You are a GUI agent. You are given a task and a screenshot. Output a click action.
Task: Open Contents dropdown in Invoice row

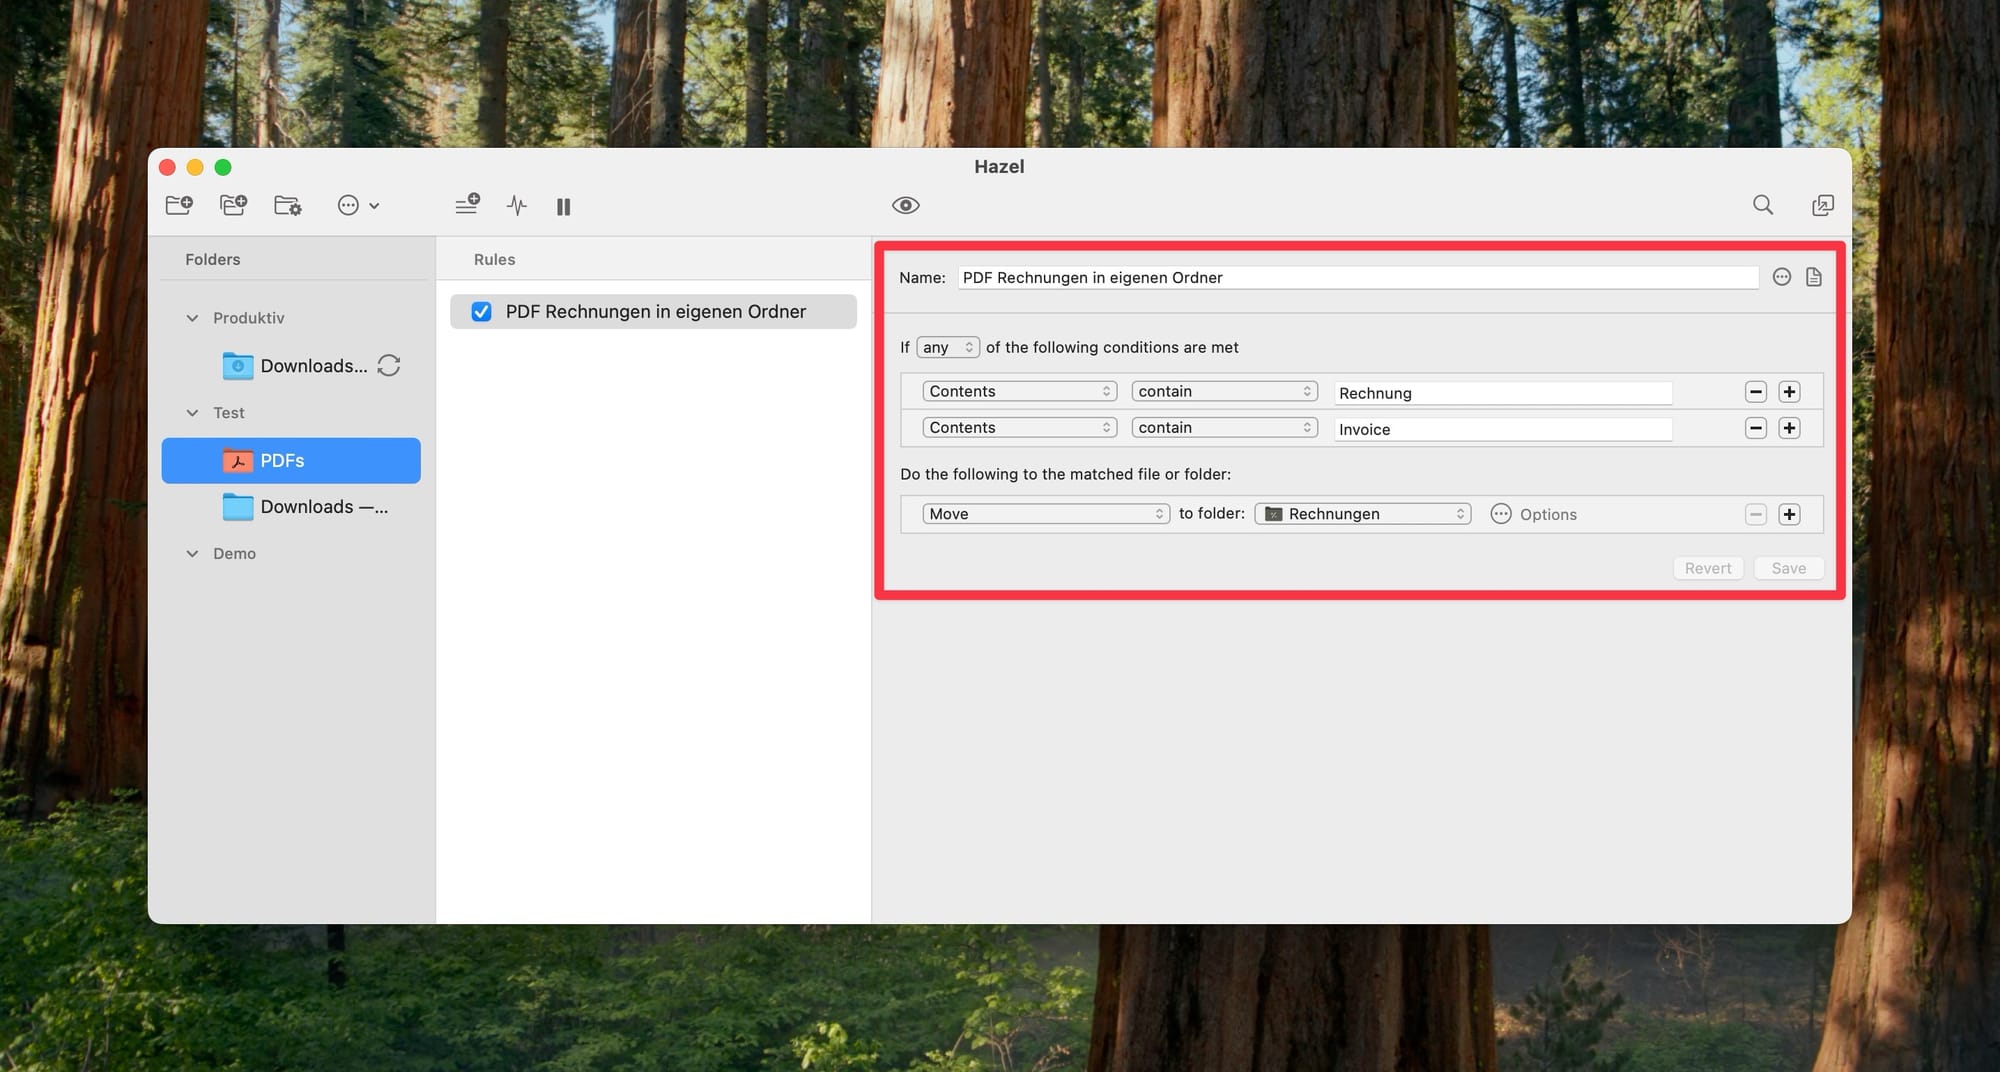point(1019,428)
